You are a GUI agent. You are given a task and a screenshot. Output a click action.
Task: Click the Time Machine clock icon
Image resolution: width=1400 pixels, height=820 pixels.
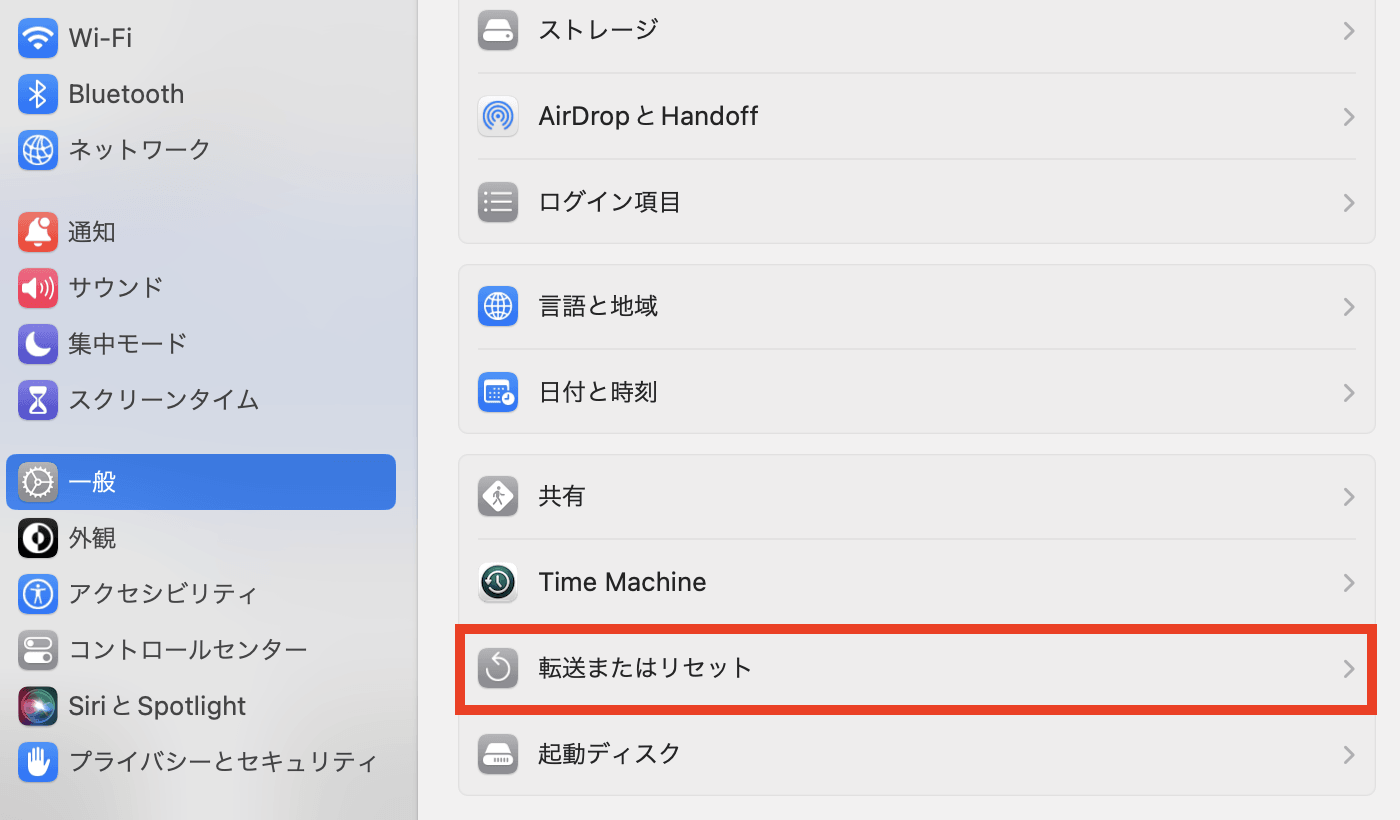coord(498,582)
